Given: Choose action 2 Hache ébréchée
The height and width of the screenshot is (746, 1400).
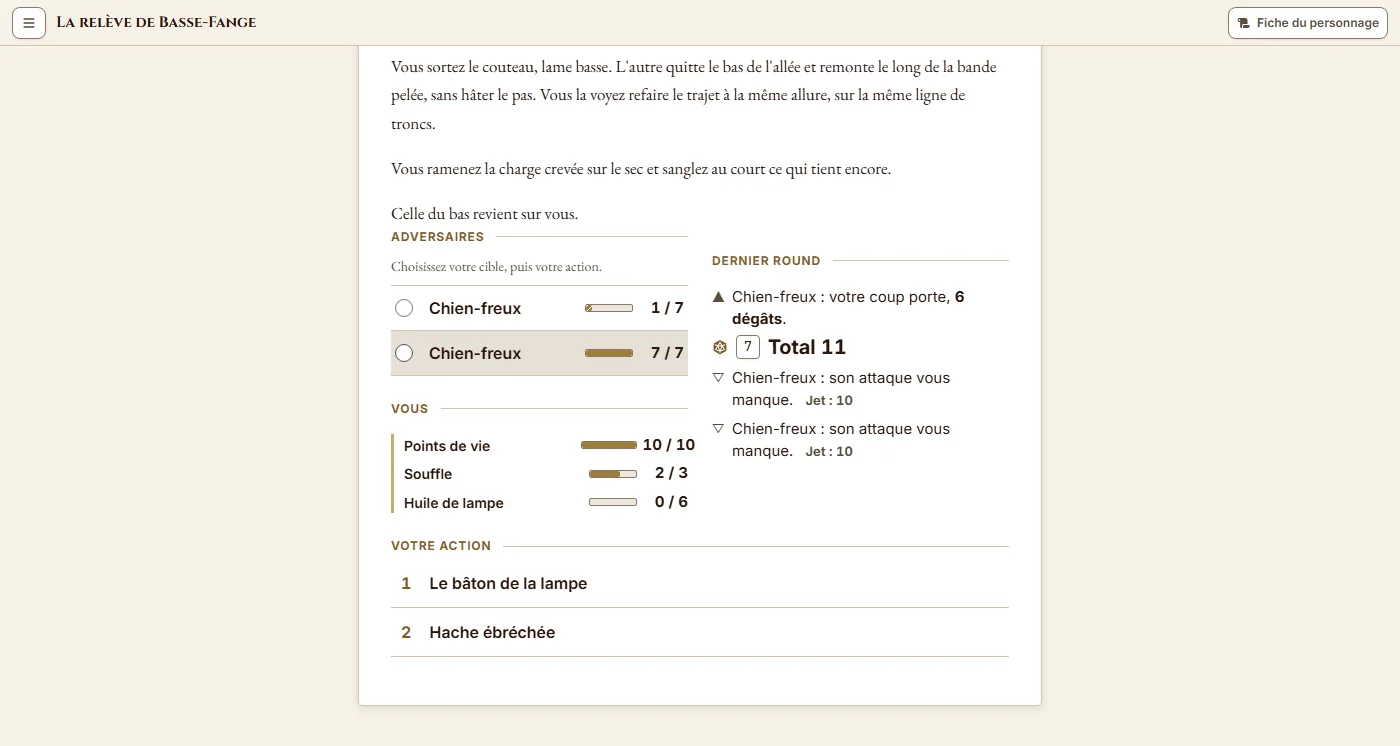Looking at the screenshot, I should pyautogui.click(x=700, y=632).
